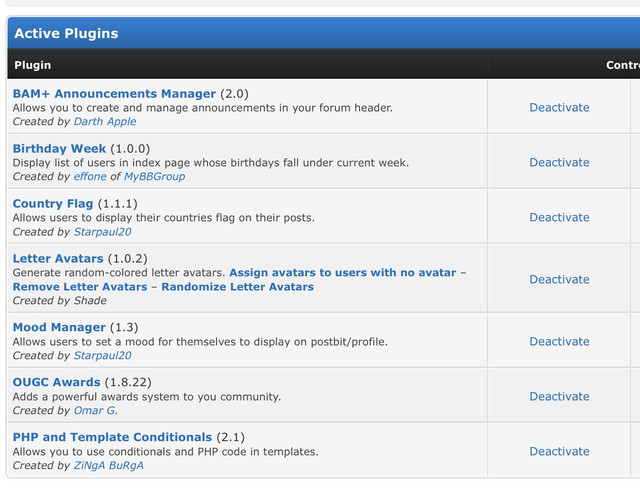The height and width of the screenshot is (490, 640).
Task: Open Starpaul20 link under Mood Manager
Action: [102, 356]
